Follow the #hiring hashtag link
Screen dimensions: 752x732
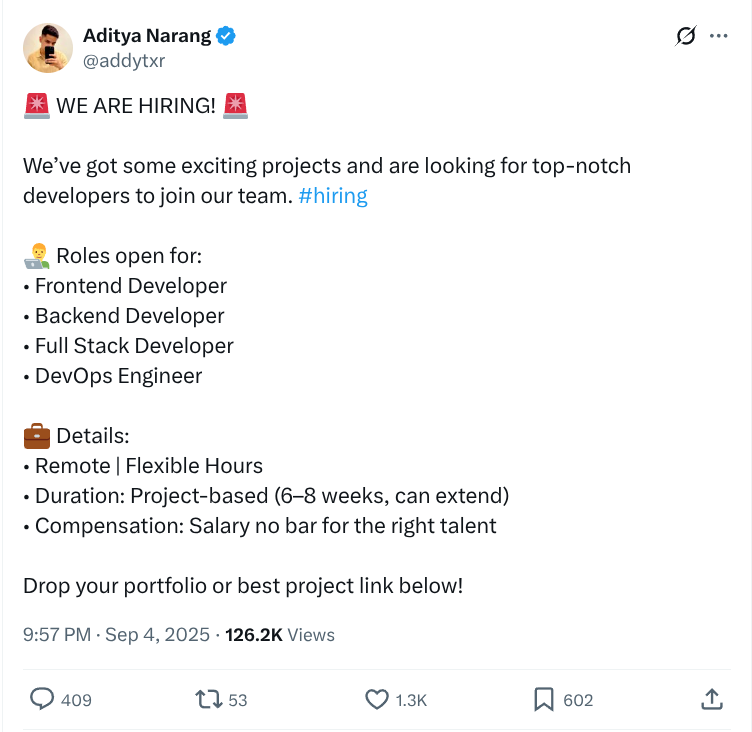pos(333,196)
